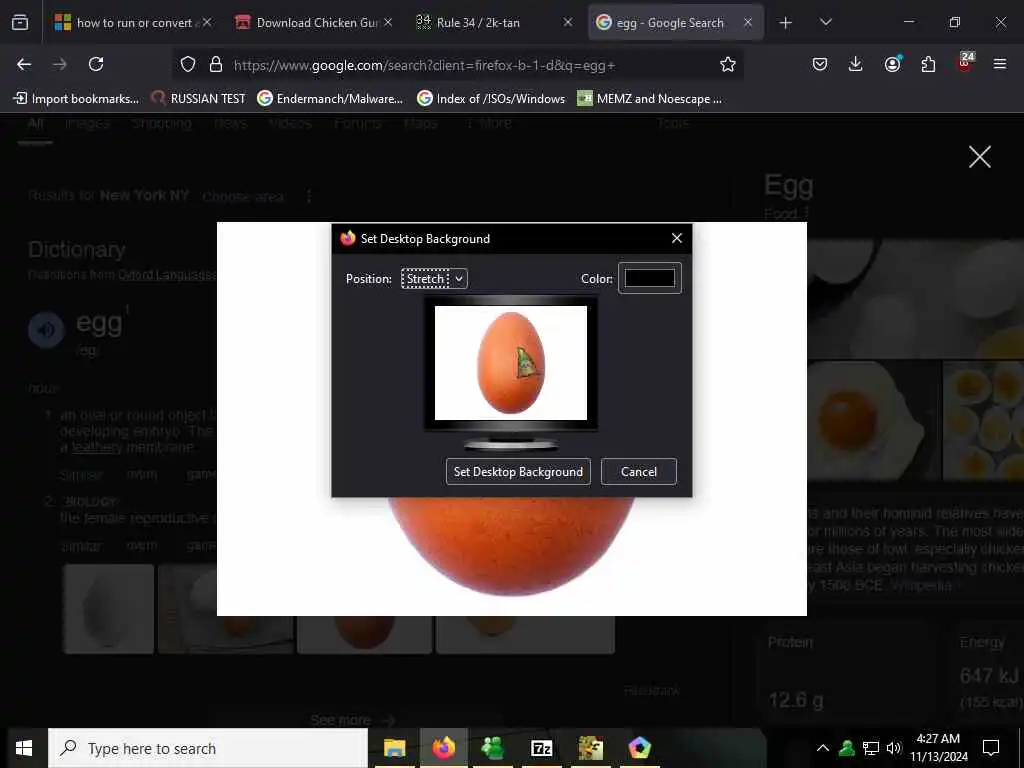Switch to the 'how to run or convert' tab
The width and height of the screenshot is (1024, 768).
click(133, 22)
